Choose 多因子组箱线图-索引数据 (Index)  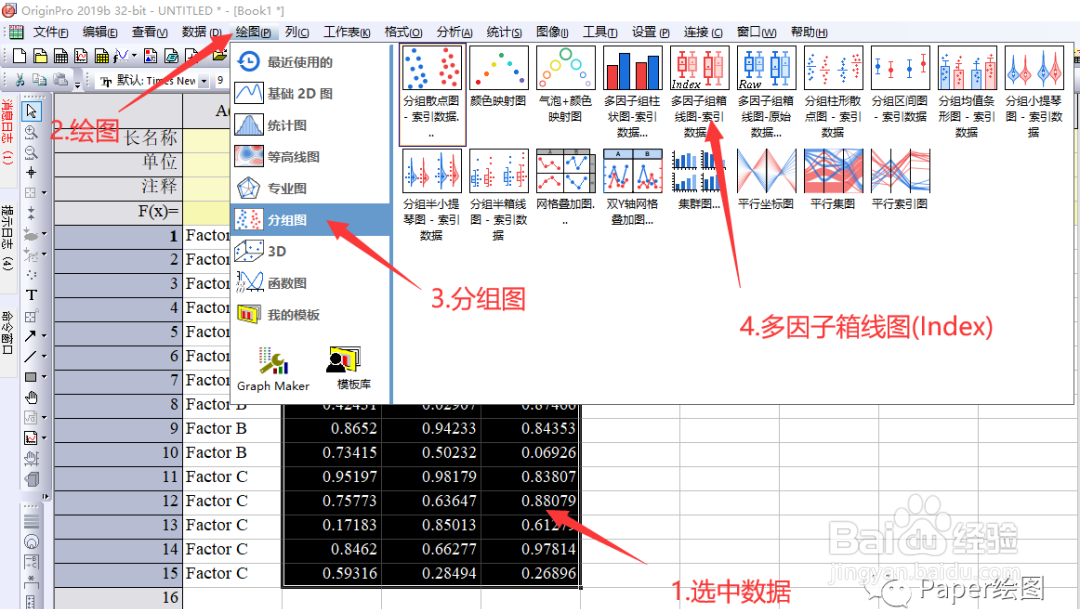coord(699,92)
